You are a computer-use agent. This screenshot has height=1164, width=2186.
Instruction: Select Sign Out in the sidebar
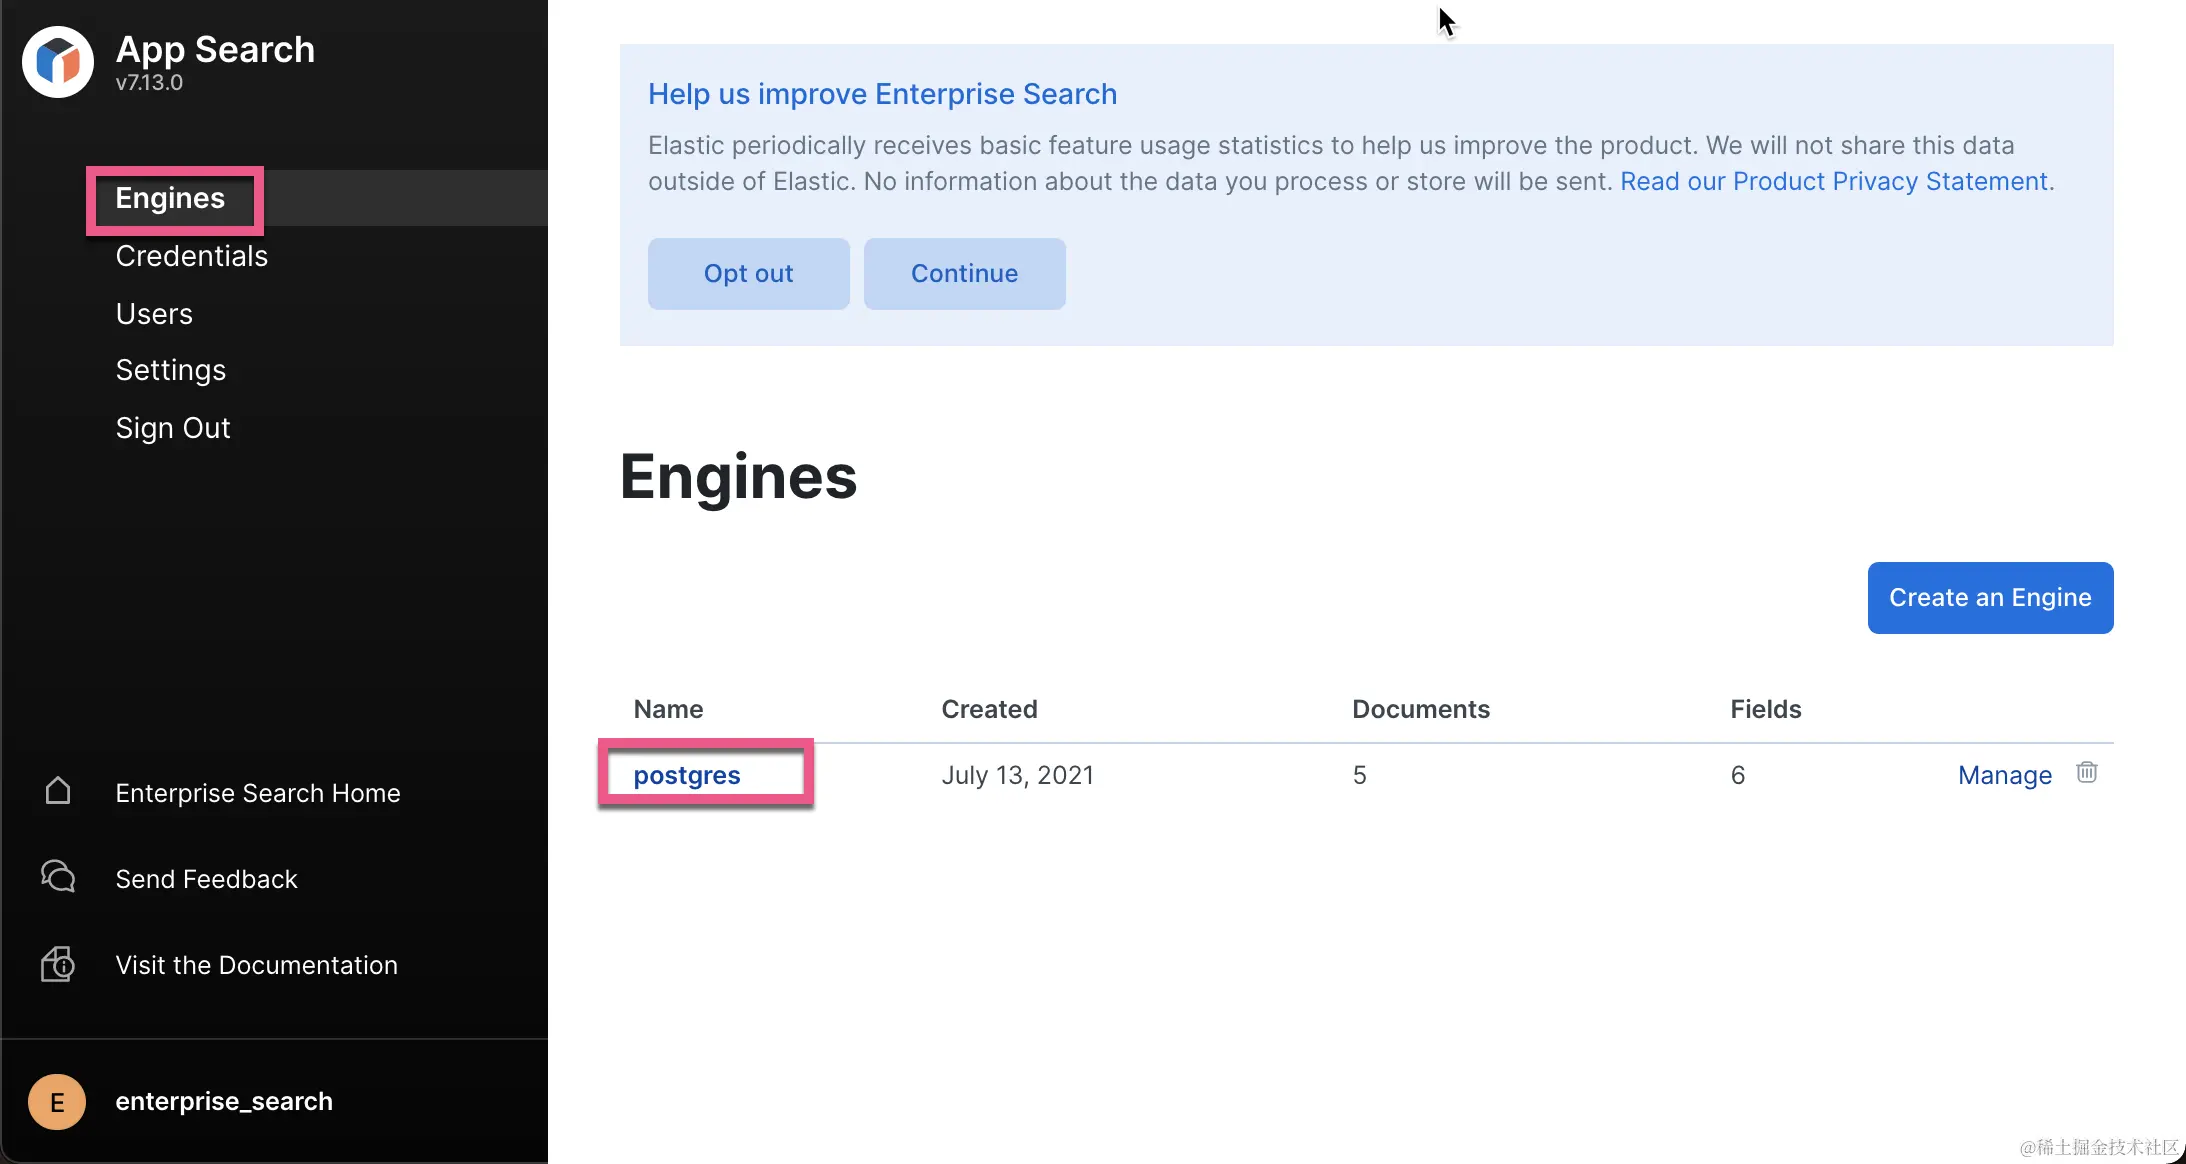pos(173,428)
